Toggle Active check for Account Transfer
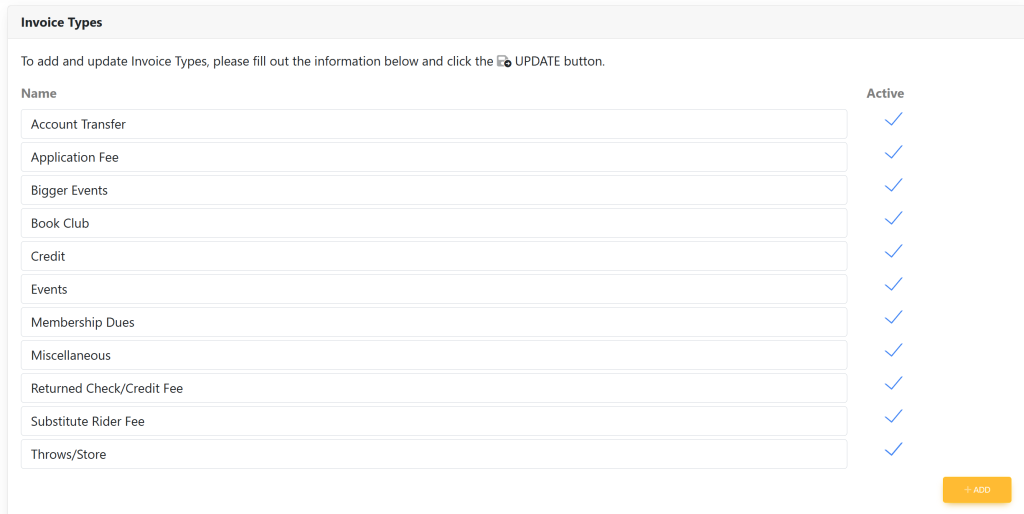1024x514 pixels. tap(893, 120)
